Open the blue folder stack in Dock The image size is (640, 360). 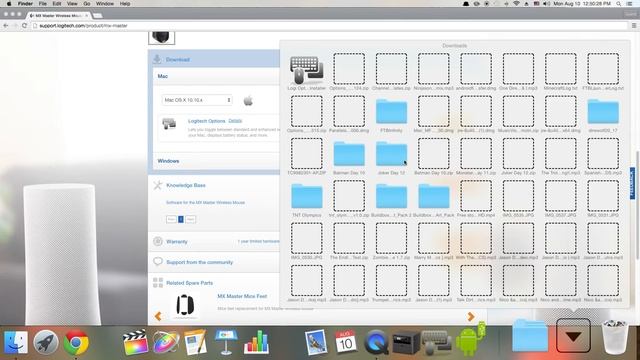(x=530, y=336)
